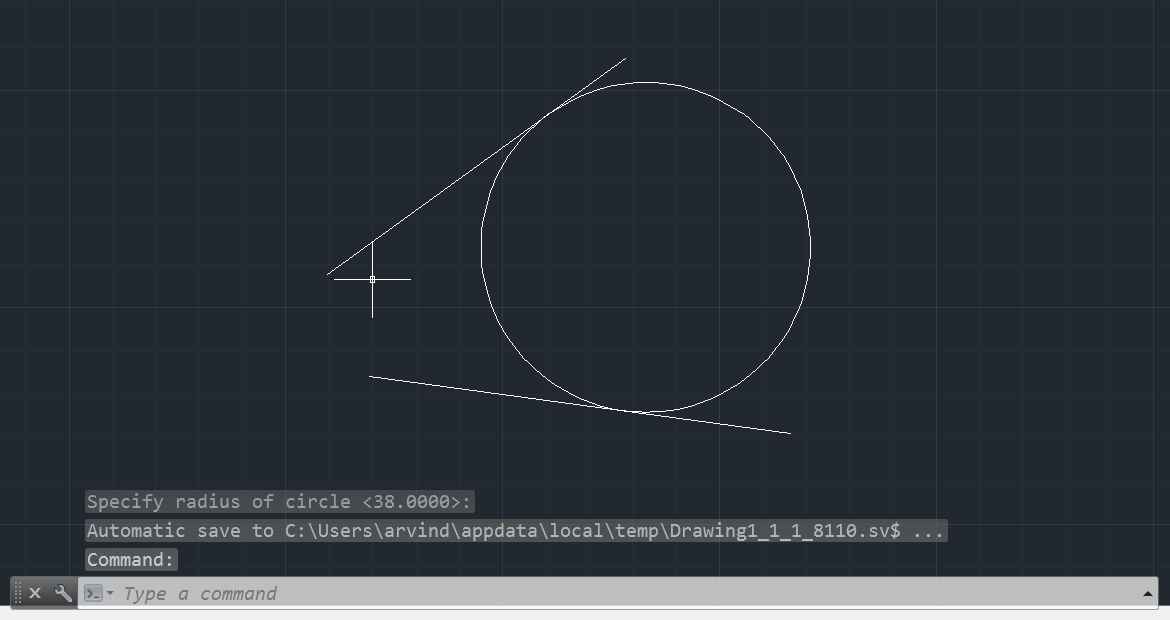Click the crosshair cursor location
The image size is (1170, 620).
click(372, 280)
